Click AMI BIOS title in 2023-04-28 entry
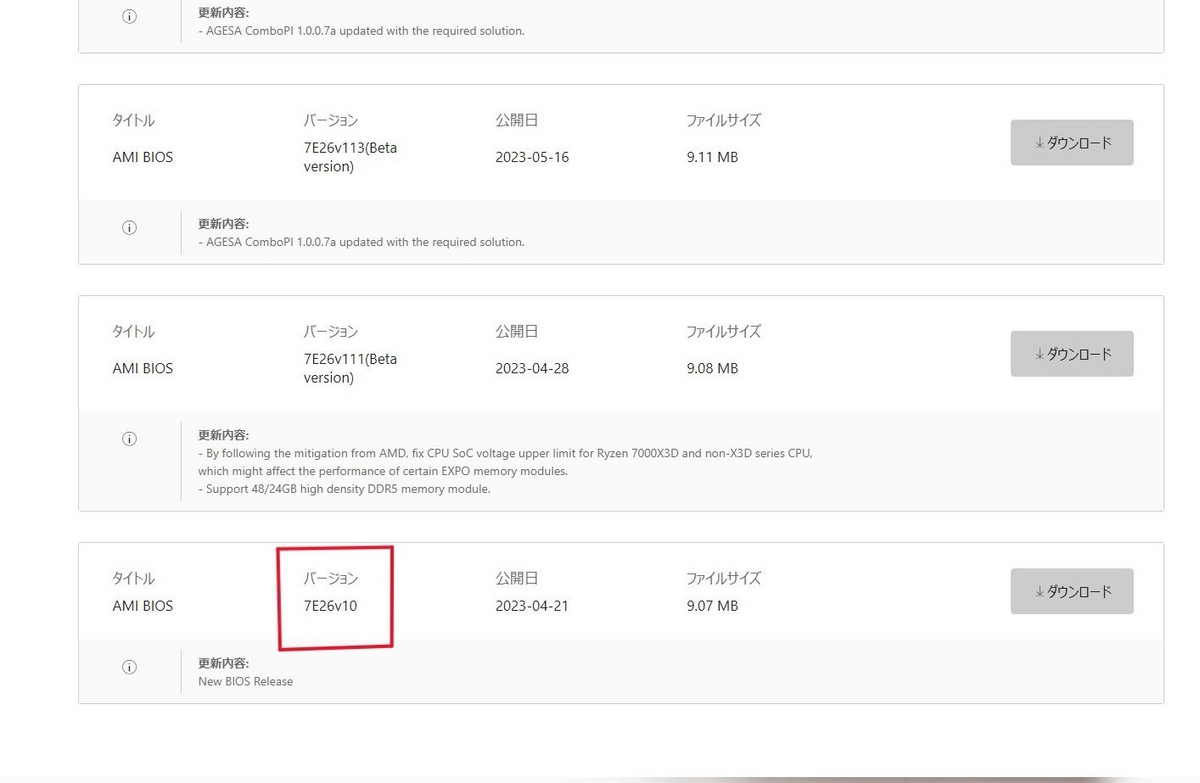The width and height of the screenshot is (1200, 783). (x=142, y=368)
